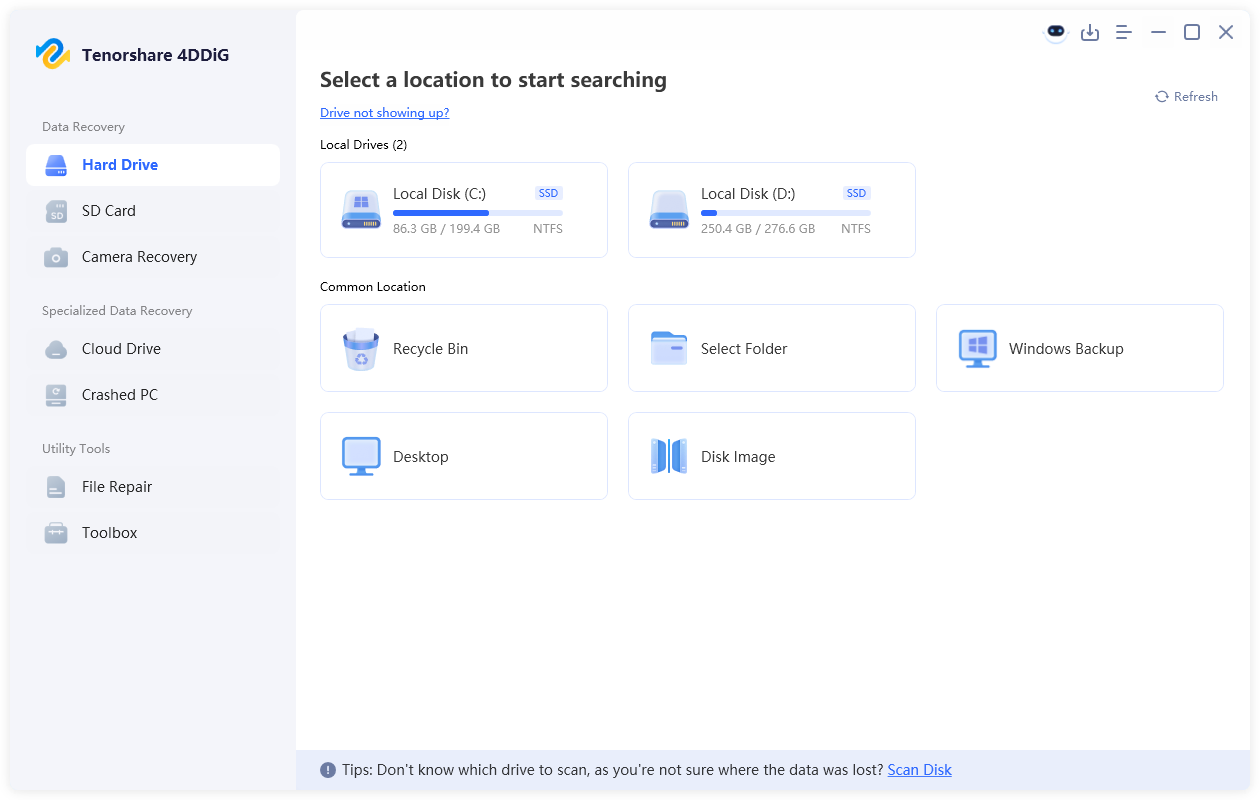
Task: Switch to Camera Recovery section
Action: tap(139, 257)
